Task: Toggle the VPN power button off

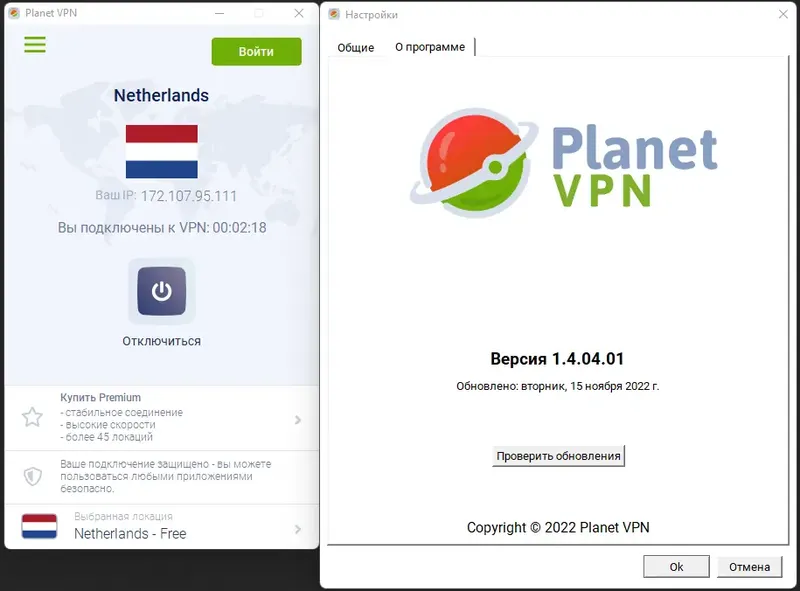Action: coord(161,291)
